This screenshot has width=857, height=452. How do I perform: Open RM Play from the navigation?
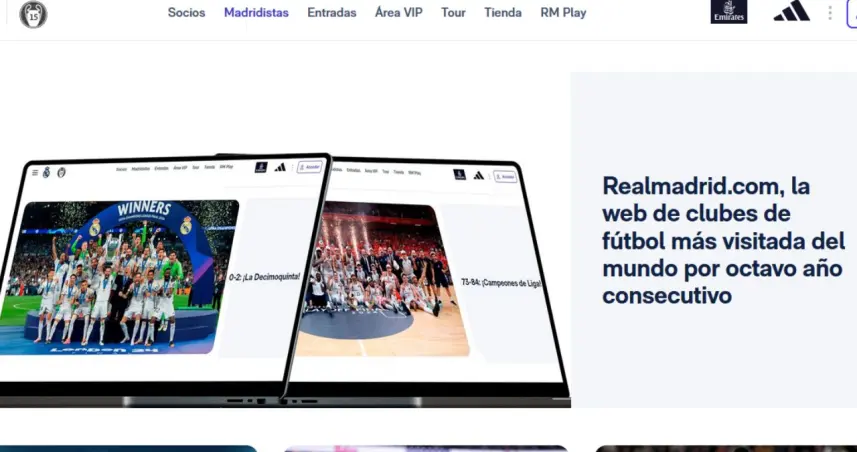[563, 13]
